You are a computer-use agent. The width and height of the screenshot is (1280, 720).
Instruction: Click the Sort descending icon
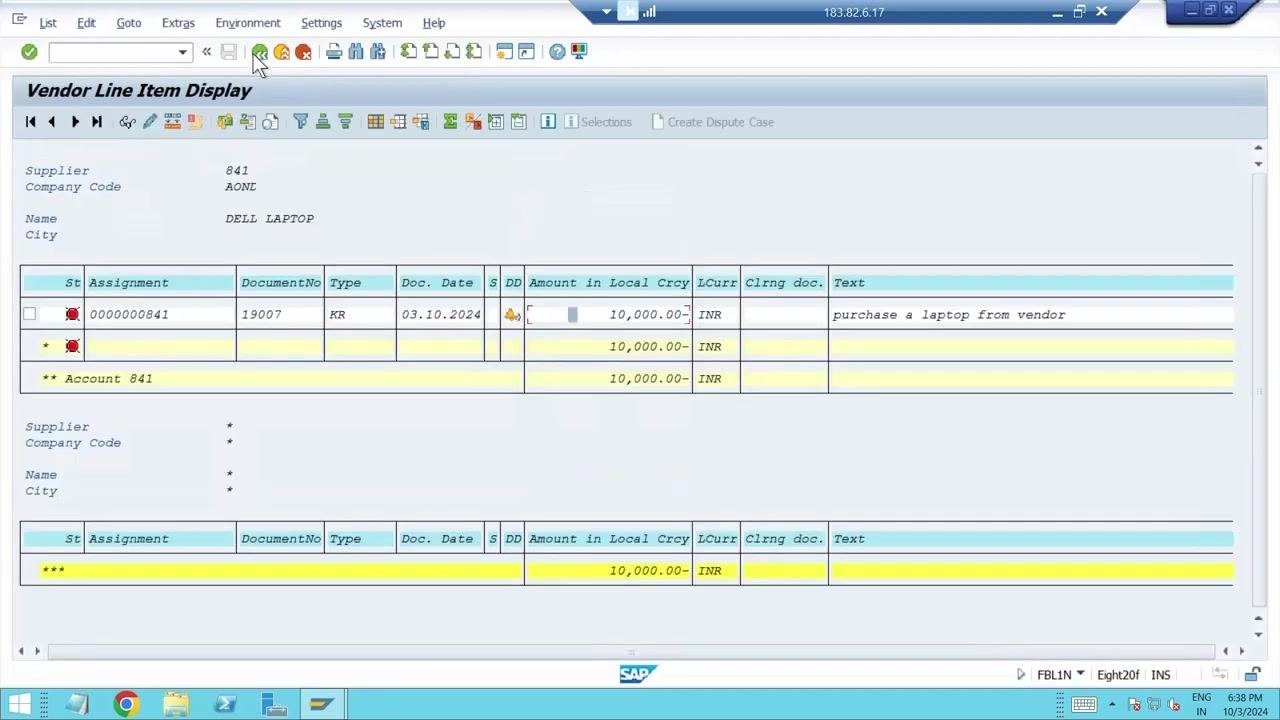point(344,122)
